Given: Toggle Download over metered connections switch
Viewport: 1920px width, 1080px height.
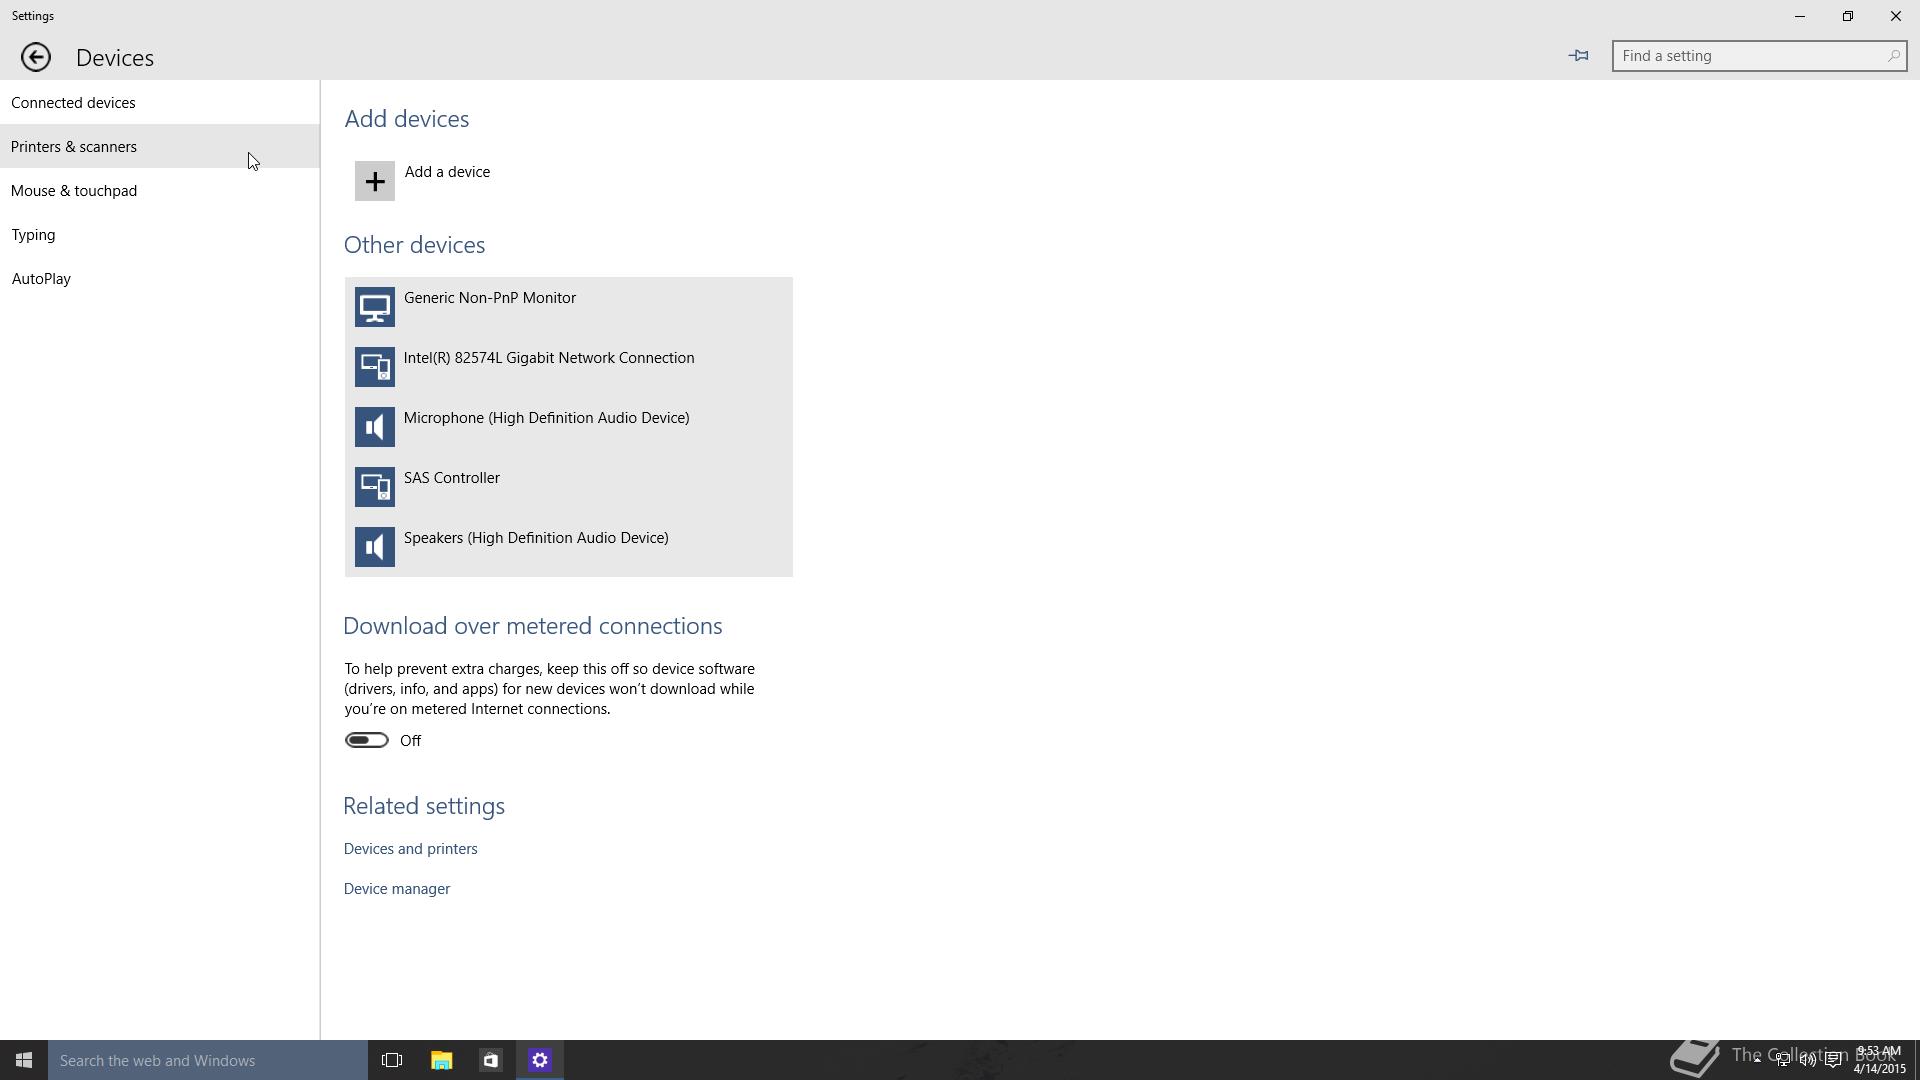Looking at the screenshot, I should click(367, 740).
